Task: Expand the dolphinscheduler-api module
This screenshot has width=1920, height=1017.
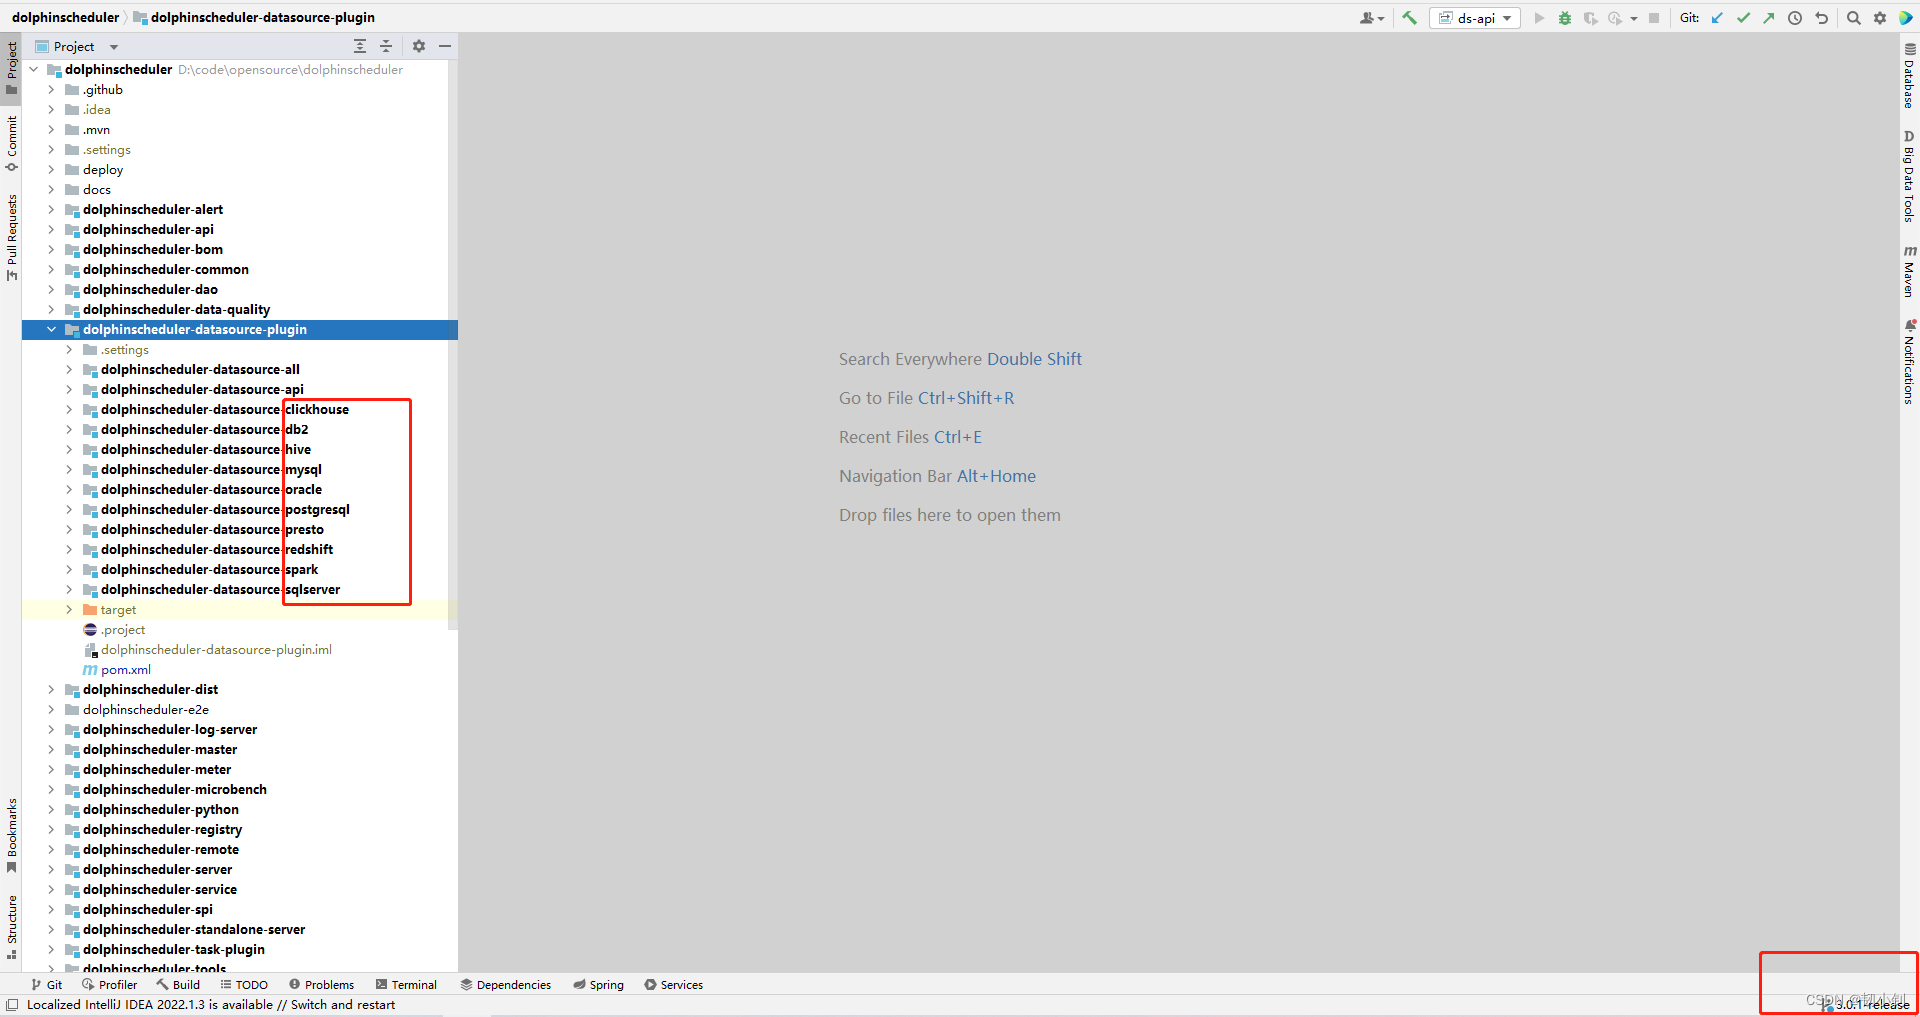Action: point(51,230)
